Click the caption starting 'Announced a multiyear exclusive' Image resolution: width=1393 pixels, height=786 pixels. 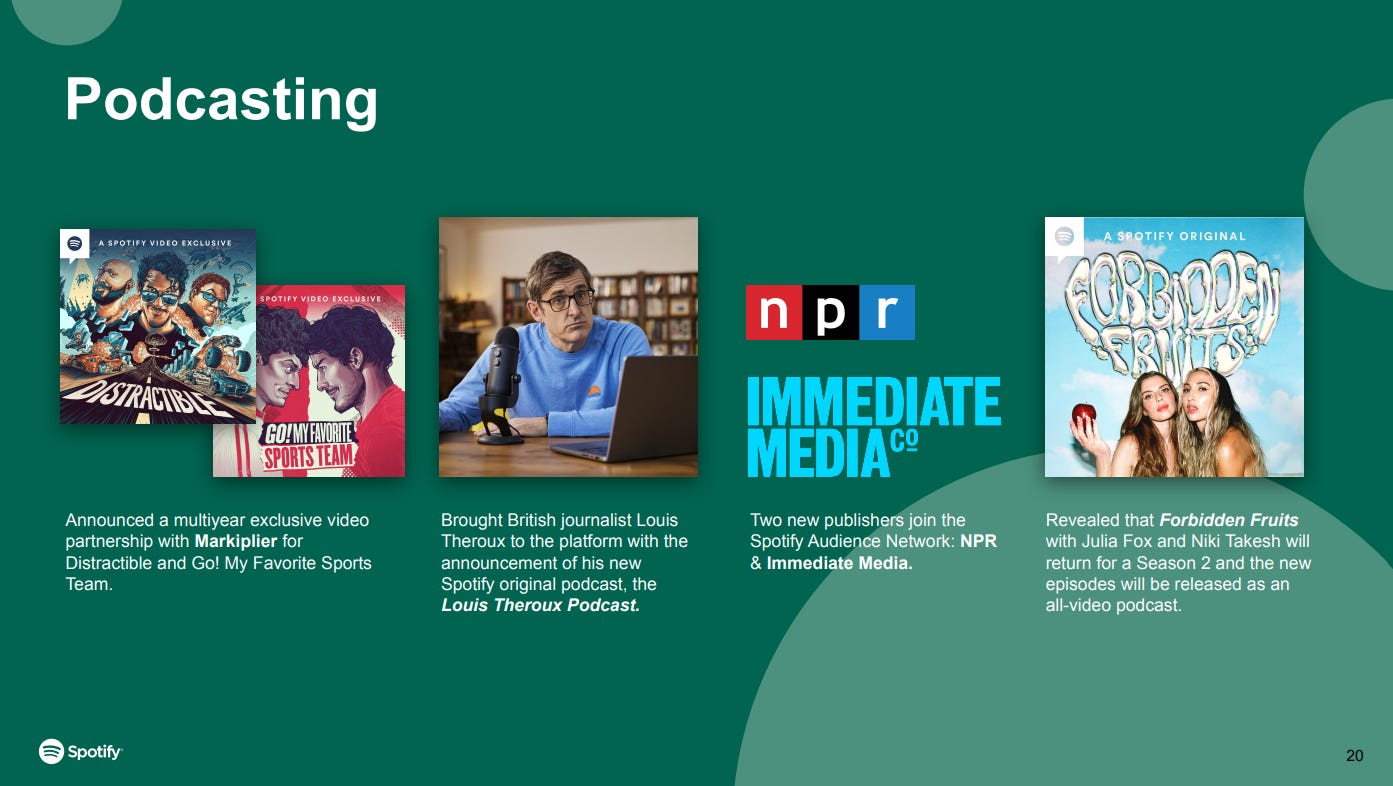(218, 552)
